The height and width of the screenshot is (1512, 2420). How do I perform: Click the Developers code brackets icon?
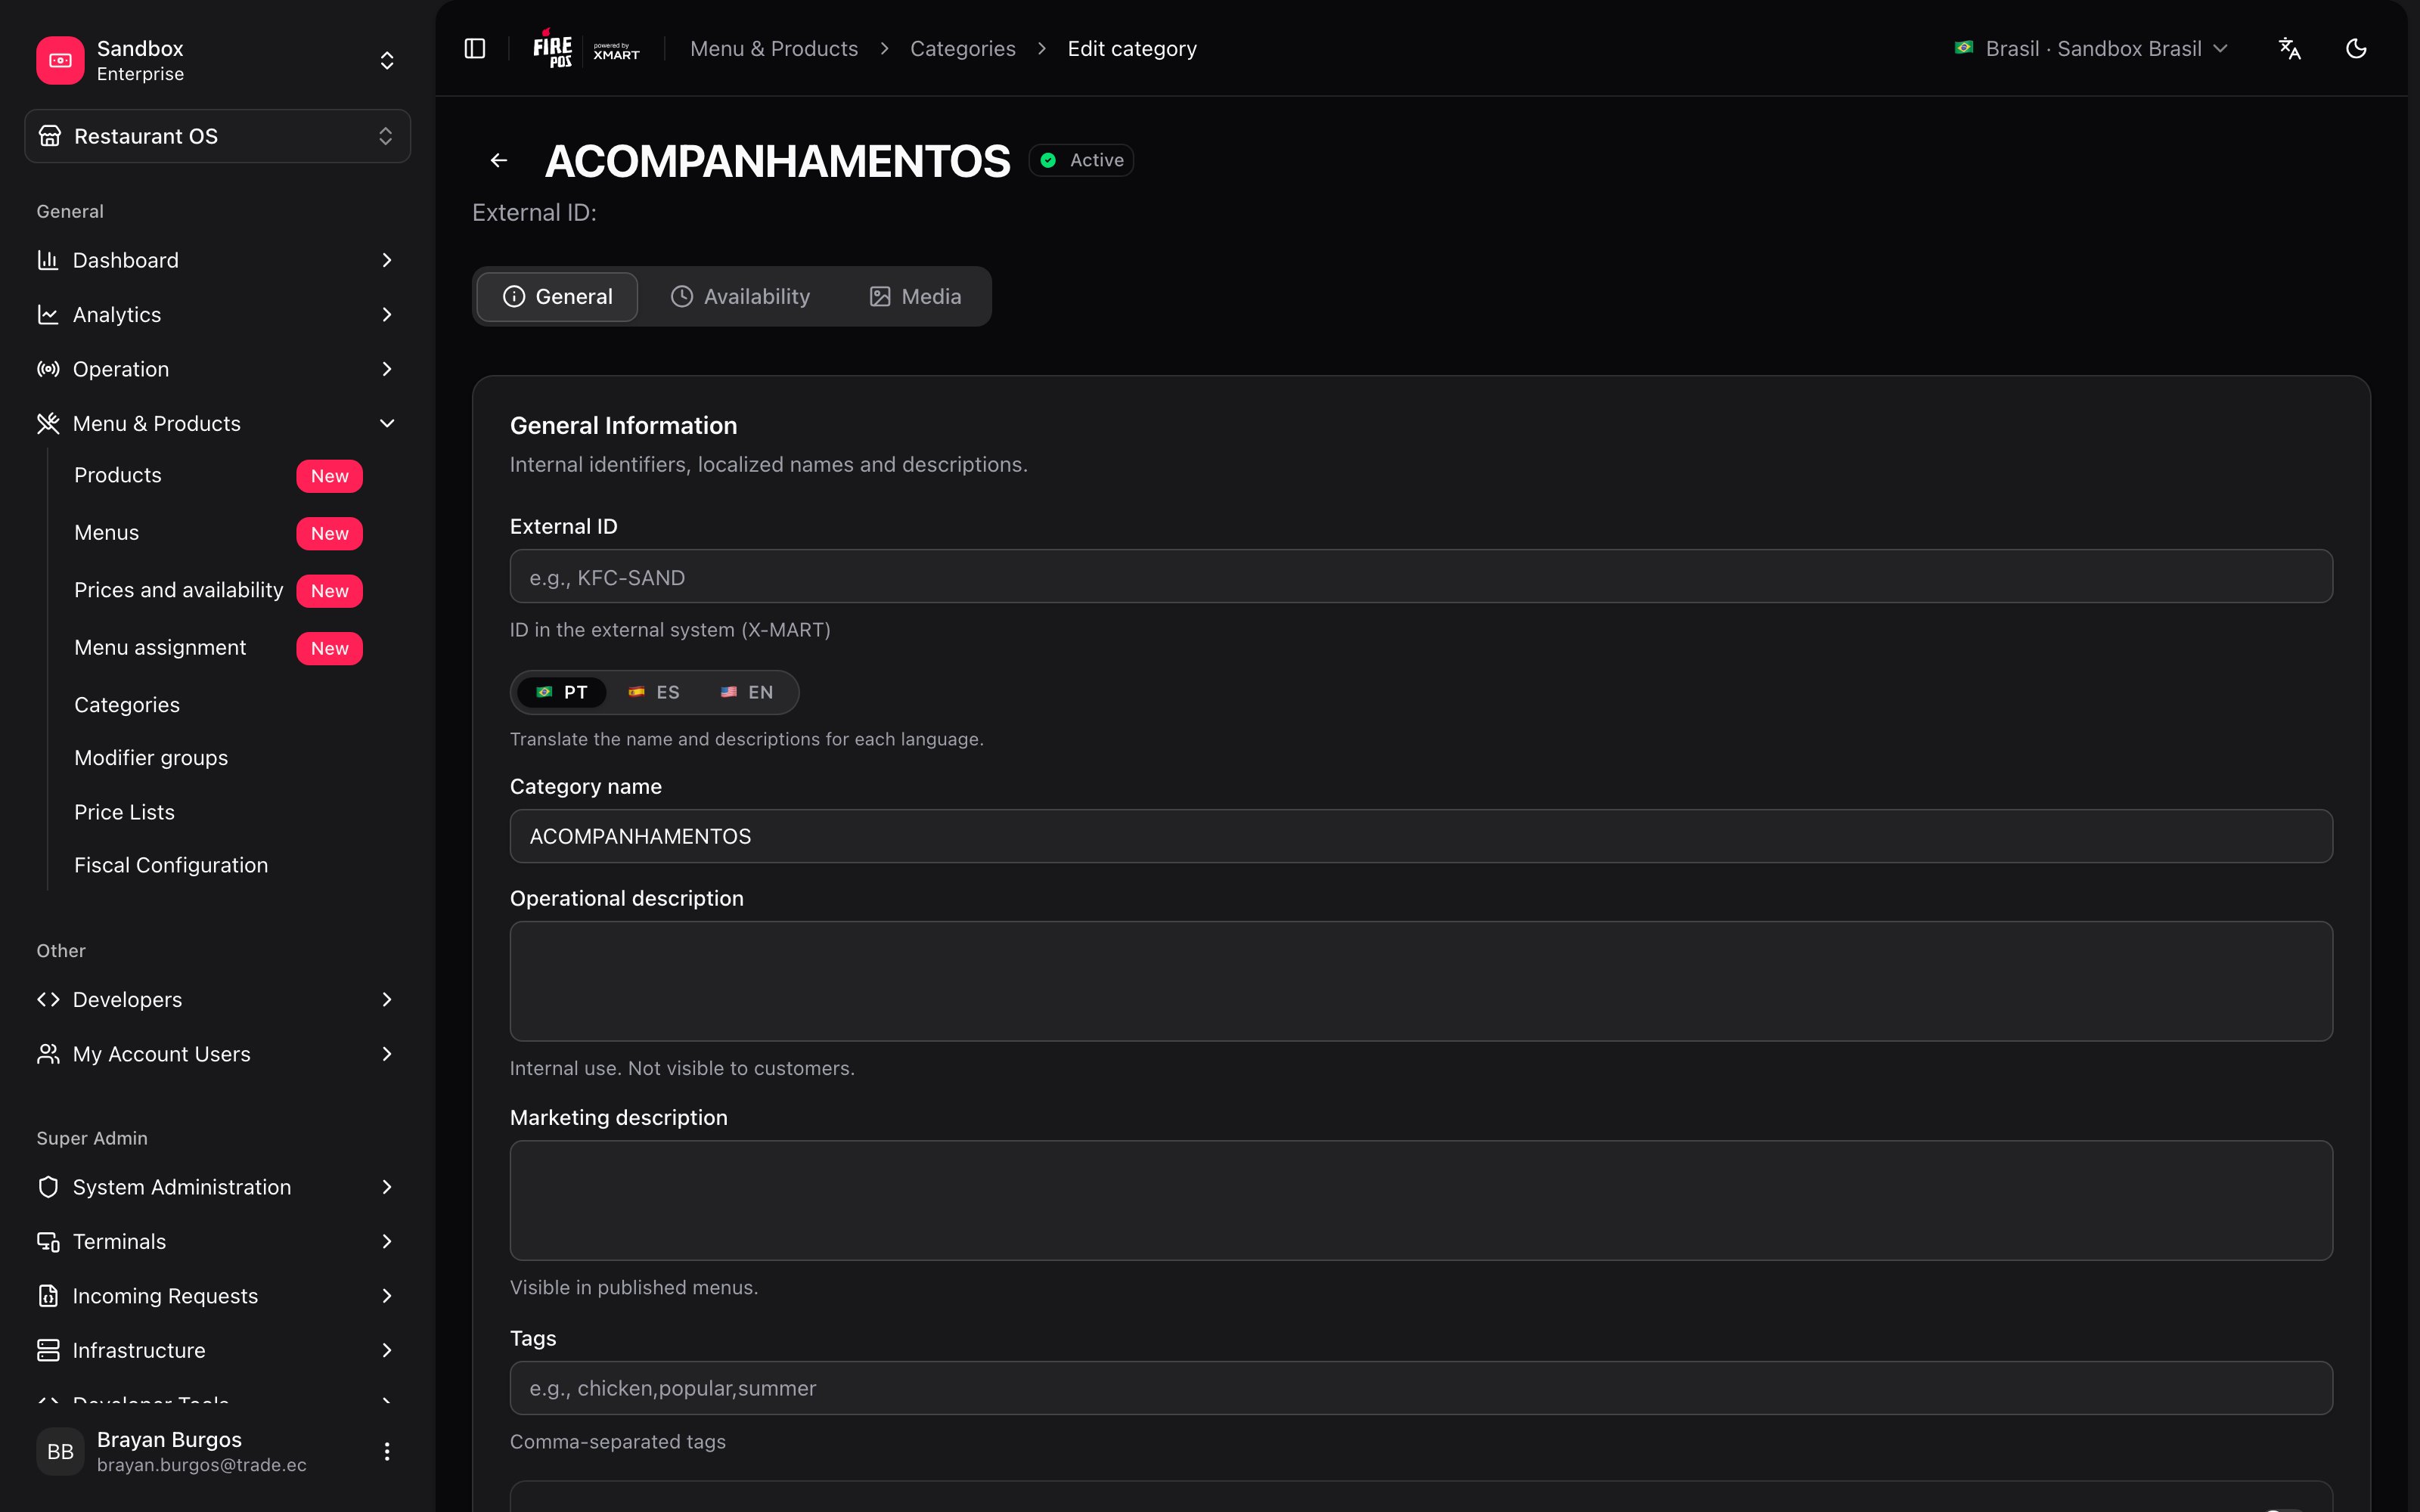[48, 999]
